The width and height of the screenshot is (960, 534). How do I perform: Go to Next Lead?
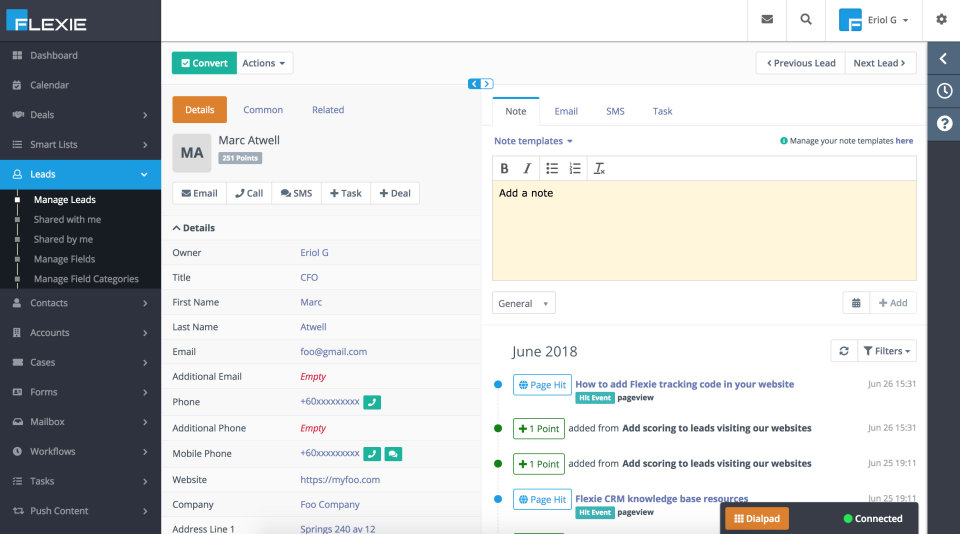[880, 63]
